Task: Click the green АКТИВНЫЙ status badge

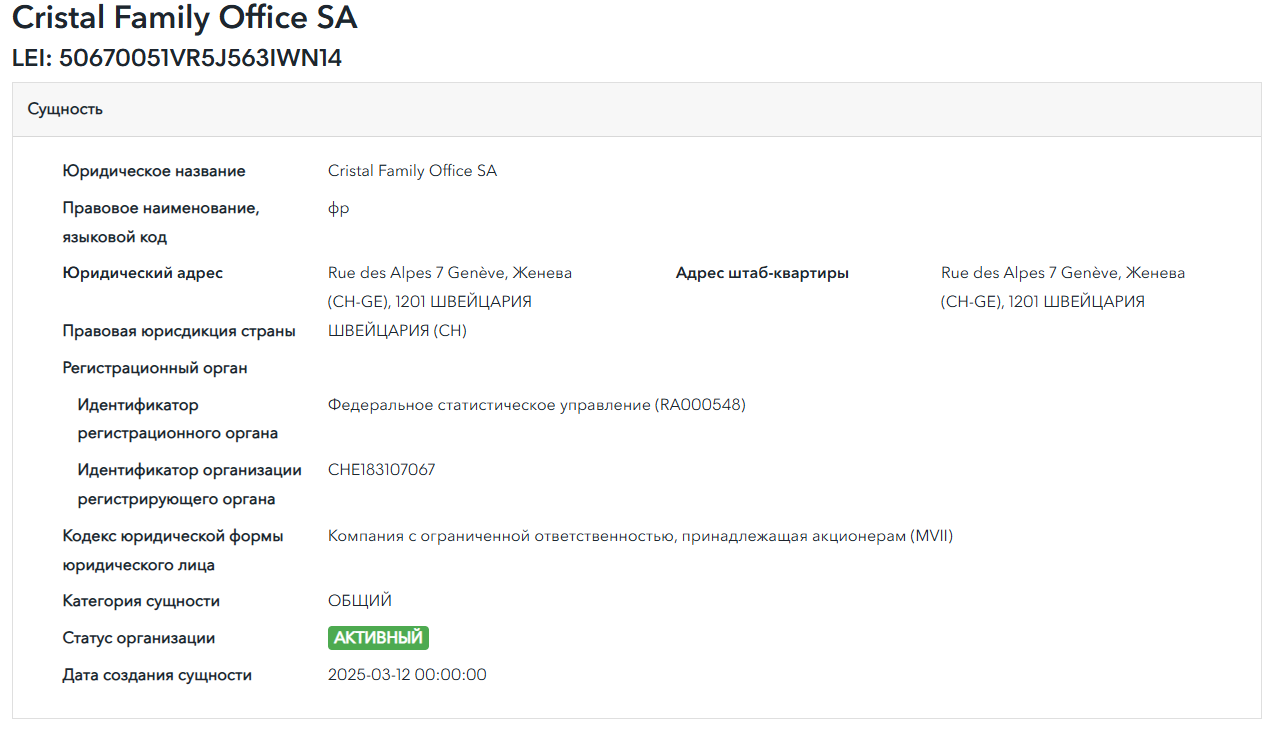Action: pos(378,638)
